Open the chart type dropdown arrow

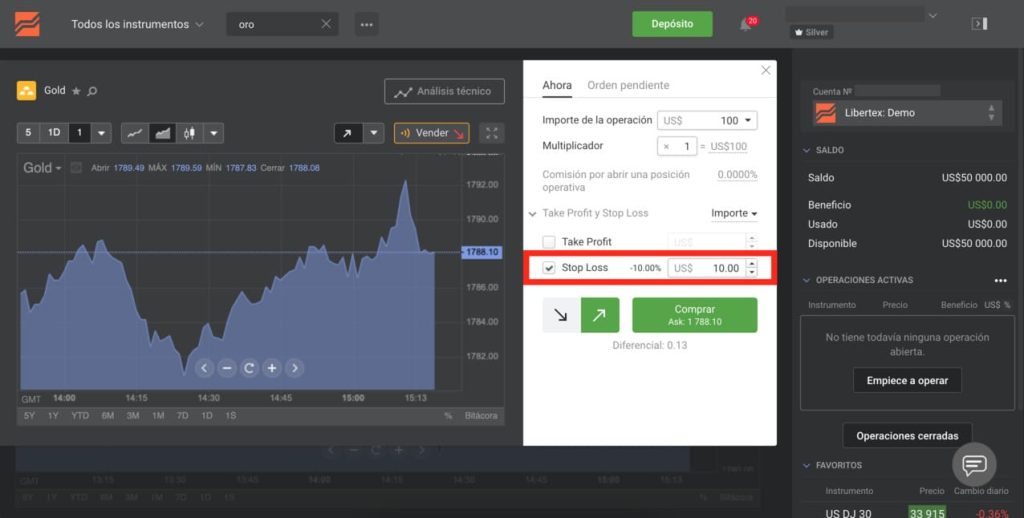pos(214,133)
